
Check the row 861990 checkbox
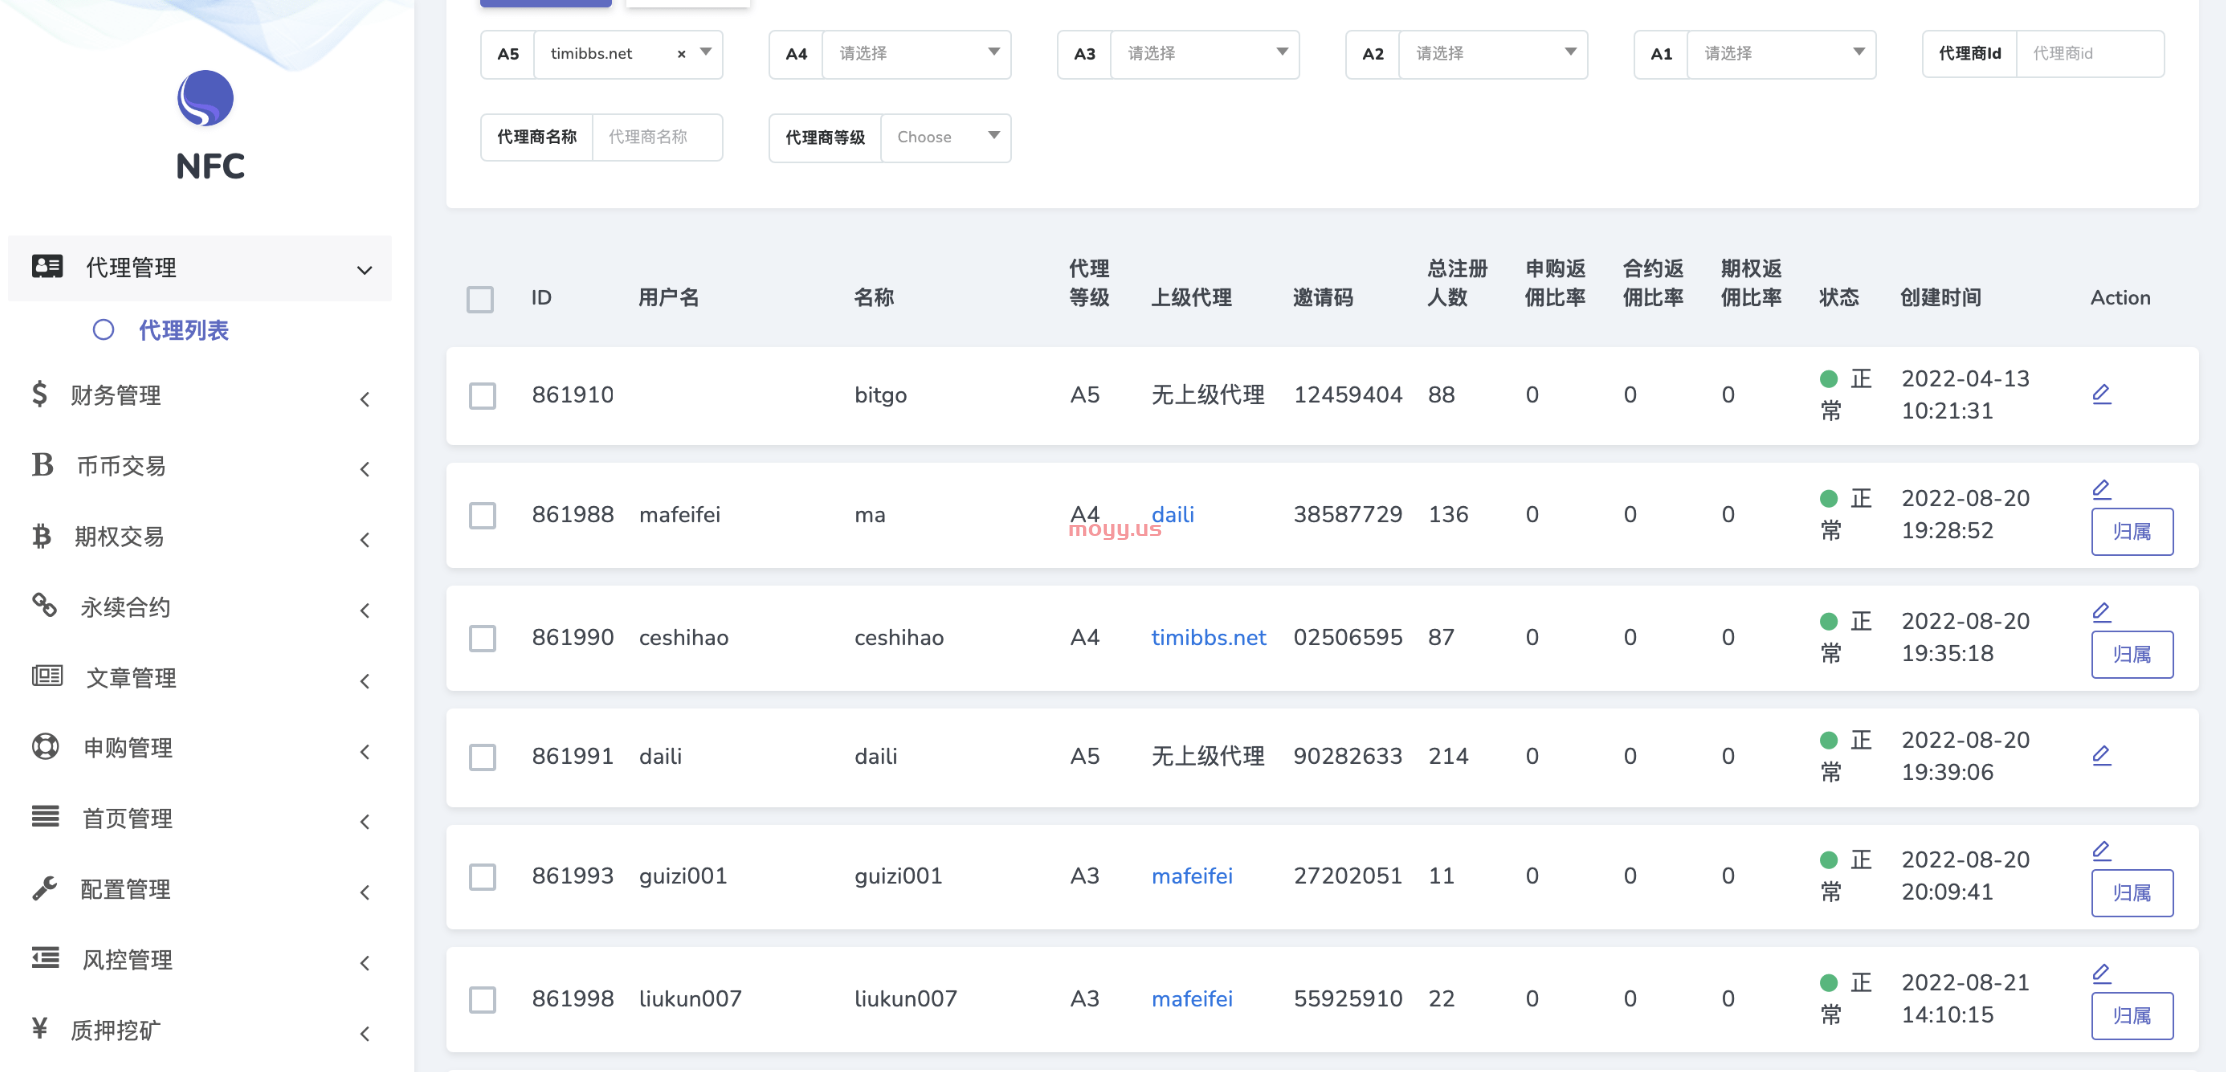(x=482, y=639)
